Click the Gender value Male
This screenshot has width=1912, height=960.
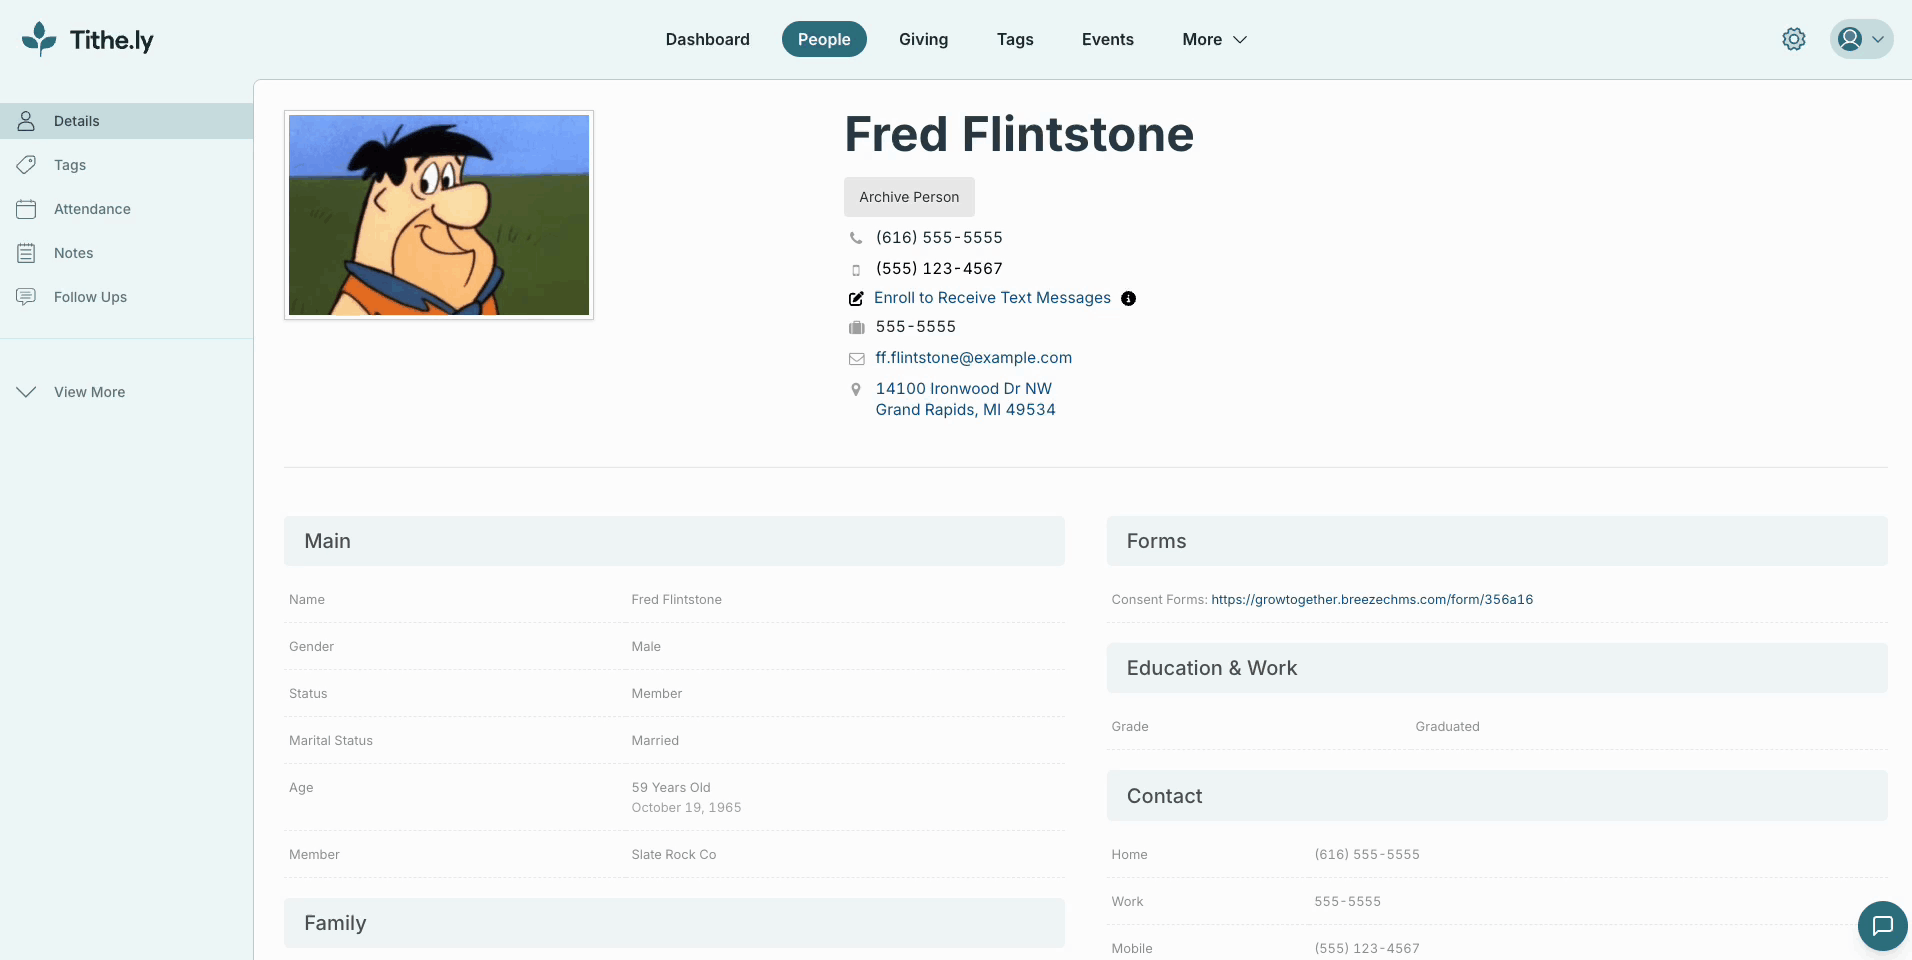coord(646,647)
